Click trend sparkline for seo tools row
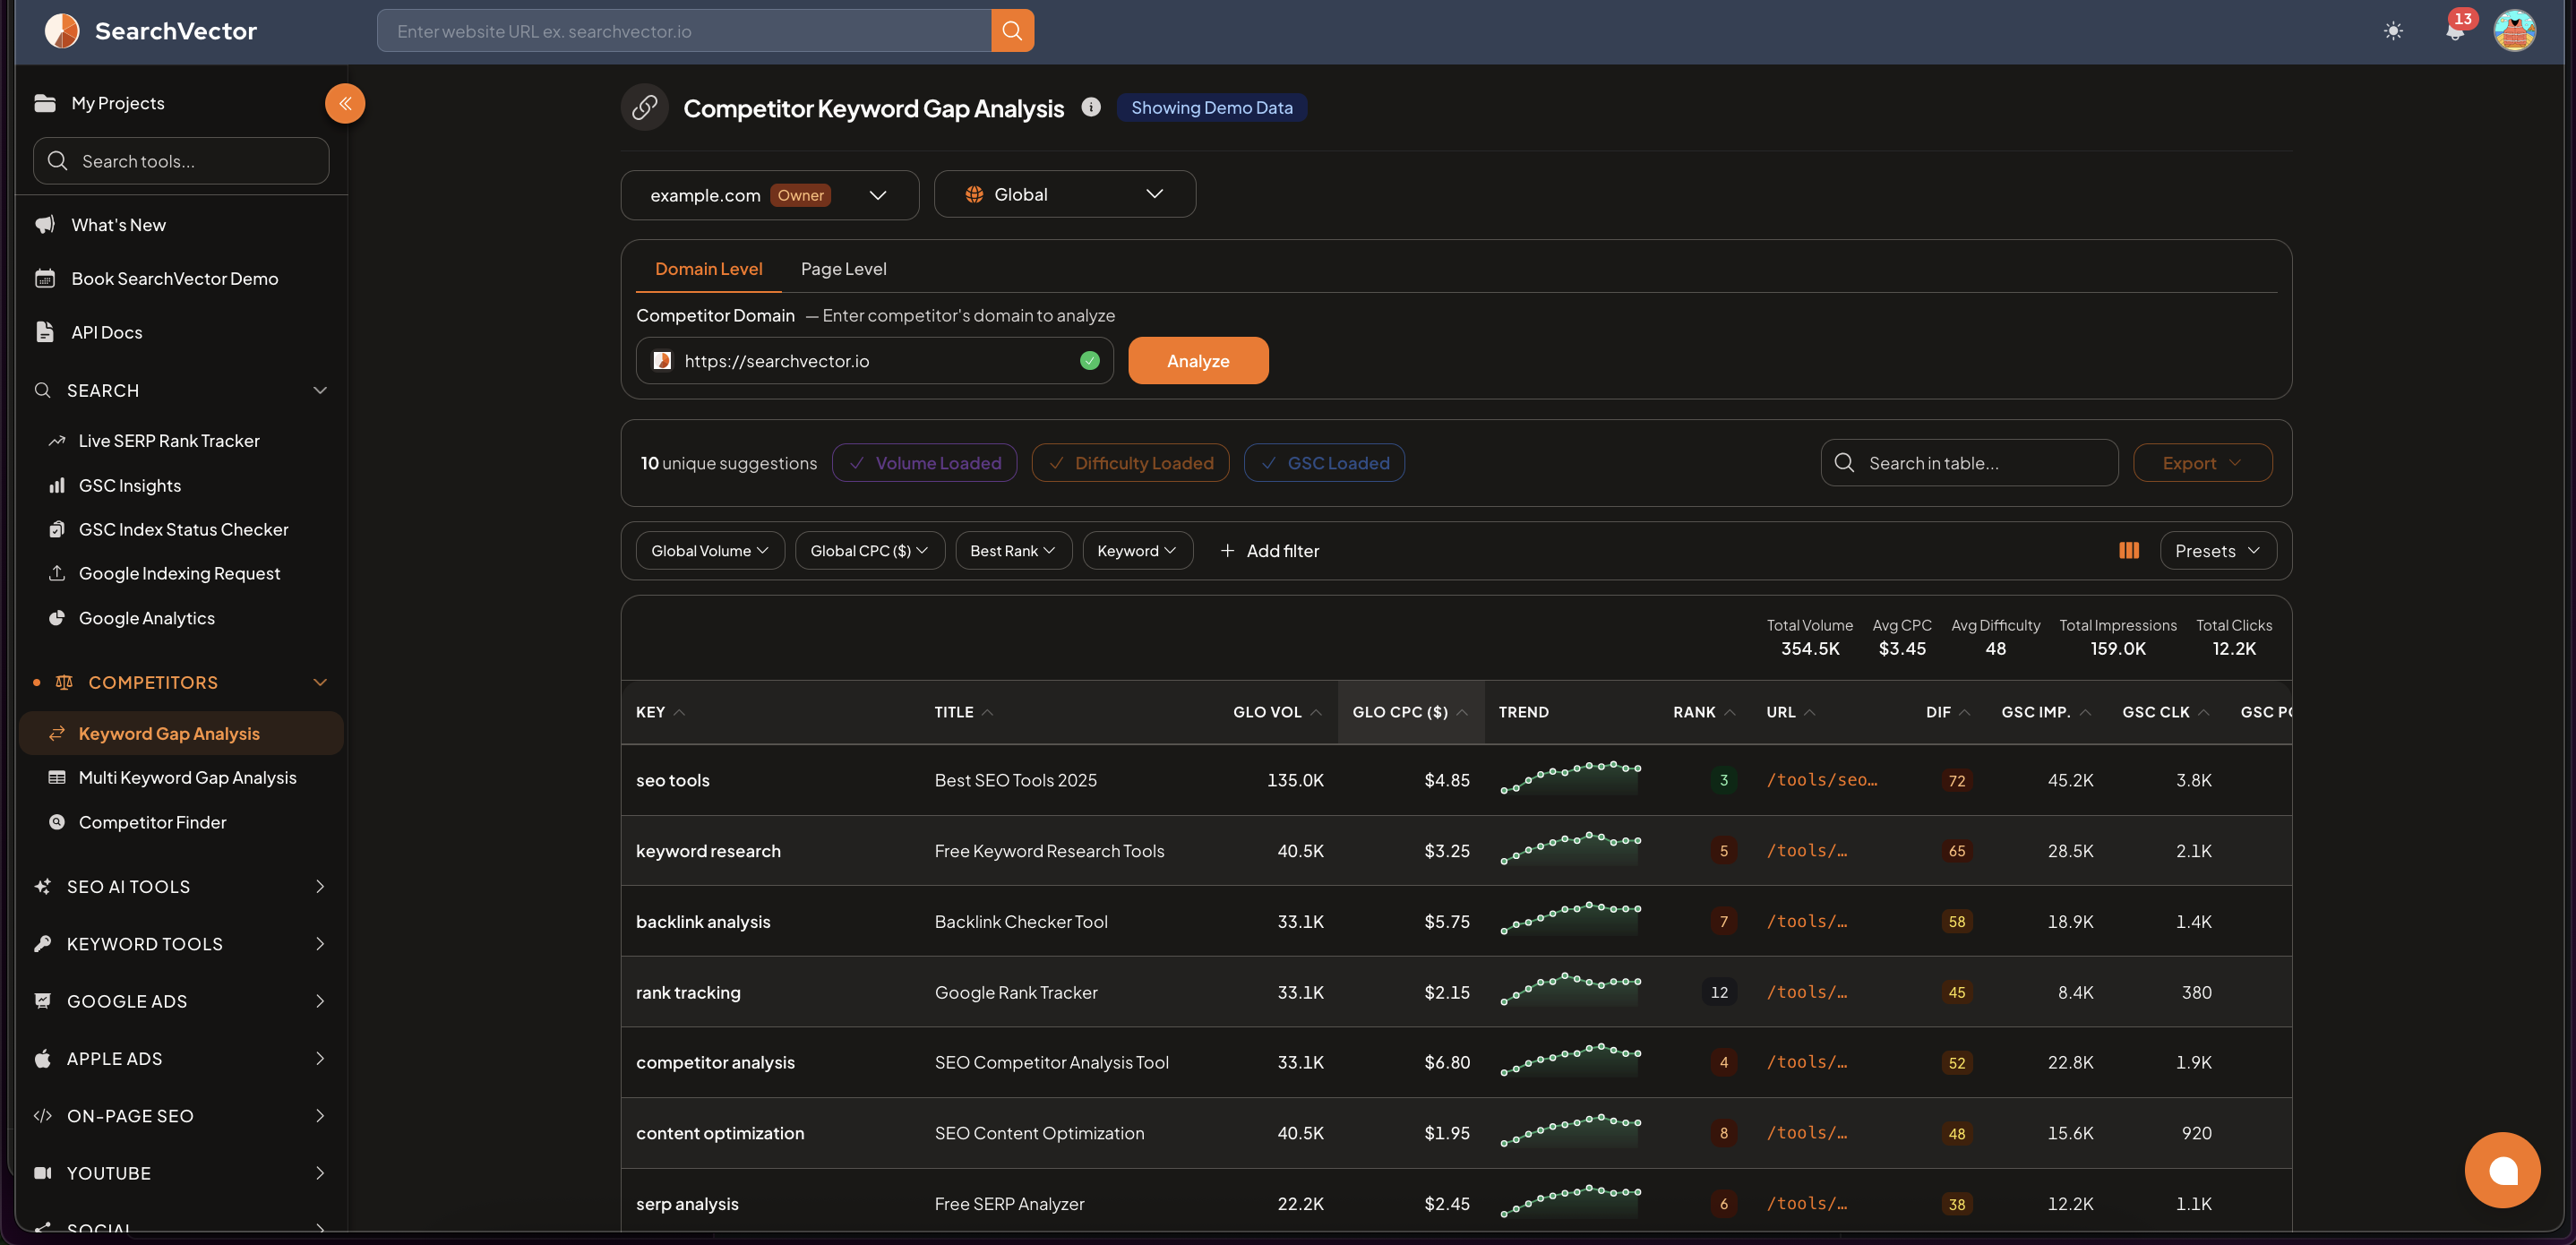 [x=1570, y=778]
